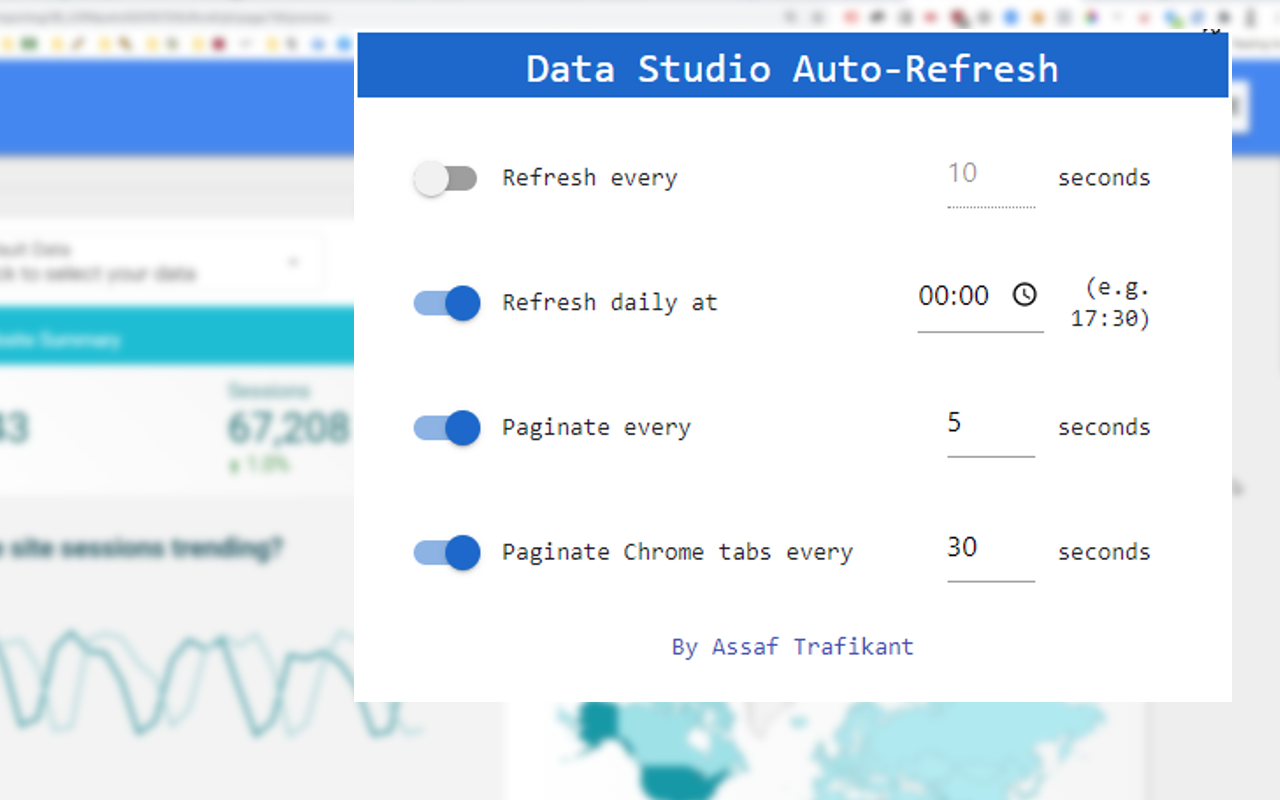Disable Paginate Chrome tabs every toggle
The image size is (1280, 800).
447,552
